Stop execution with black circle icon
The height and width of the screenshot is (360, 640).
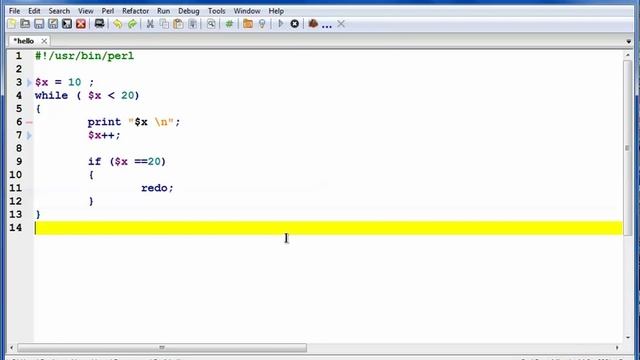click(294, 24)
